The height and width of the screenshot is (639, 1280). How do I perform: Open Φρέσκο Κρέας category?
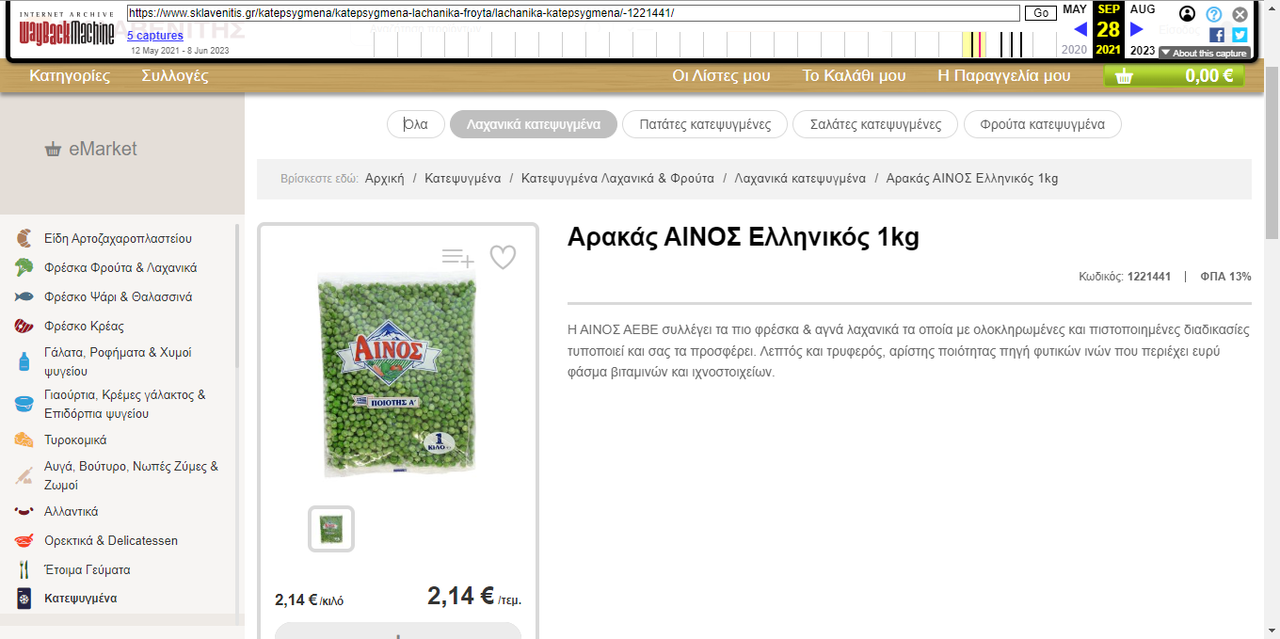pos(84,326)
